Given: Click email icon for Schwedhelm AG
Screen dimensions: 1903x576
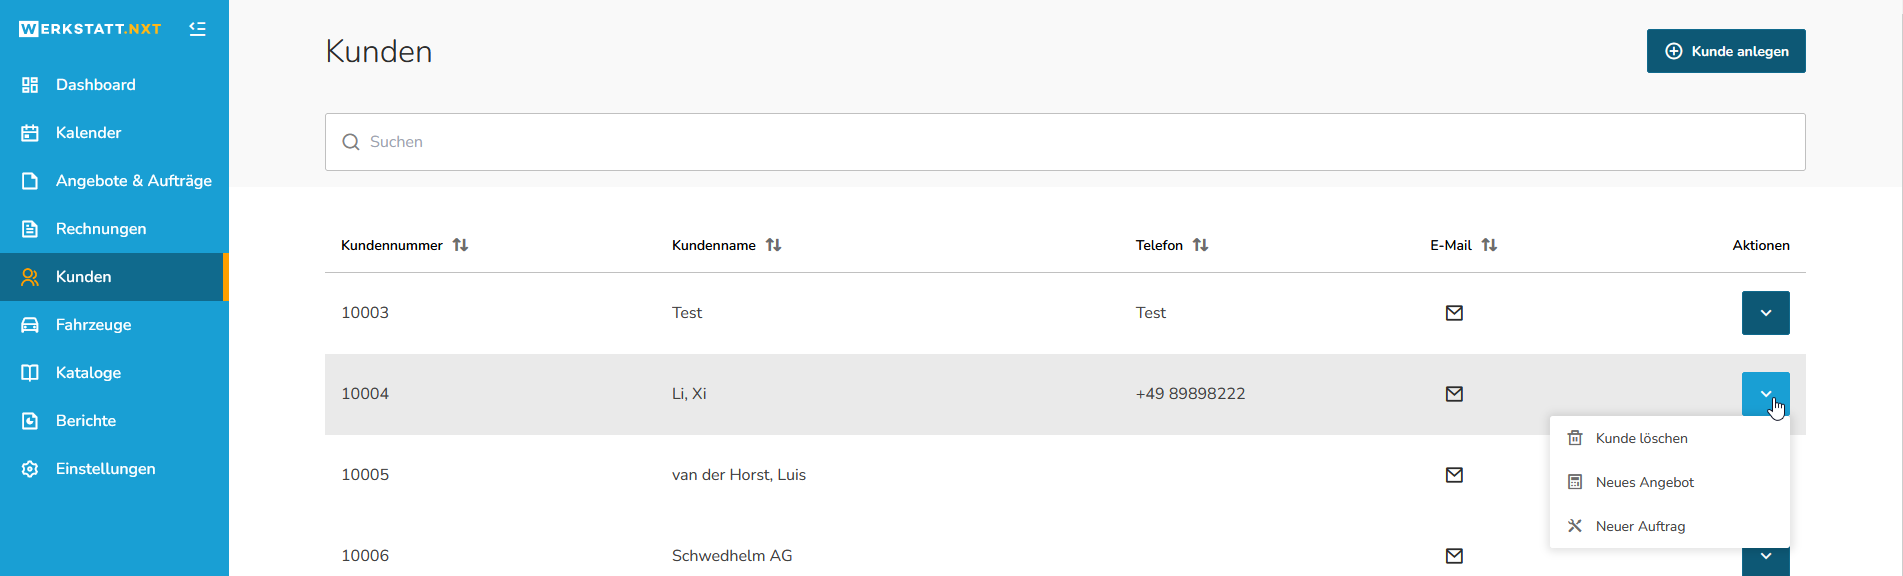Looking at the screenshot, I should [1454, 556].
